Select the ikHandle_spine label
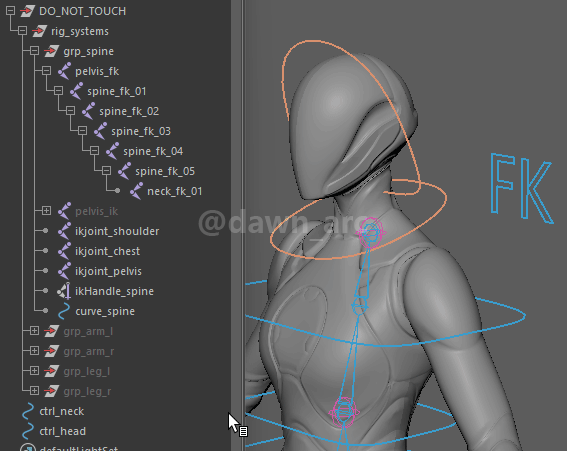Screen dimensions: 567x451 point(114,291)
